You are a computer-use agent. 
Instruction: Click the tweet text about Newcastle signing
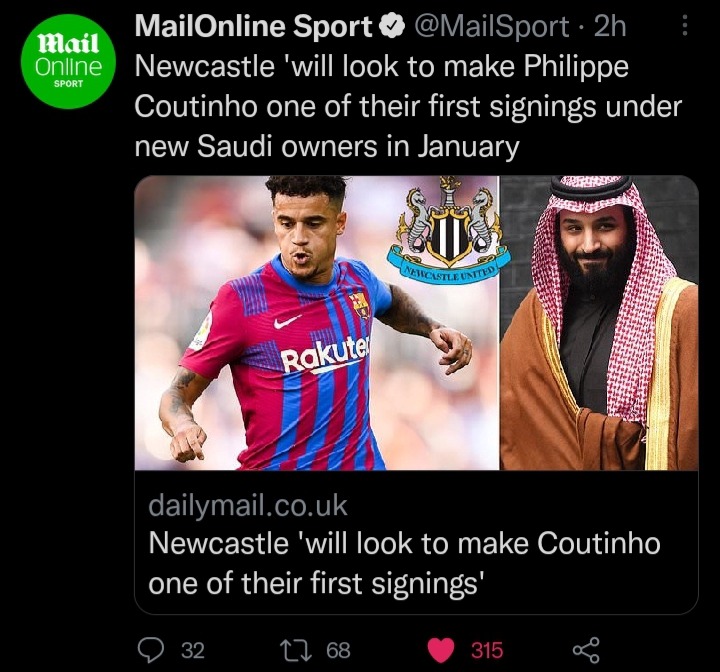click(408, 107)
